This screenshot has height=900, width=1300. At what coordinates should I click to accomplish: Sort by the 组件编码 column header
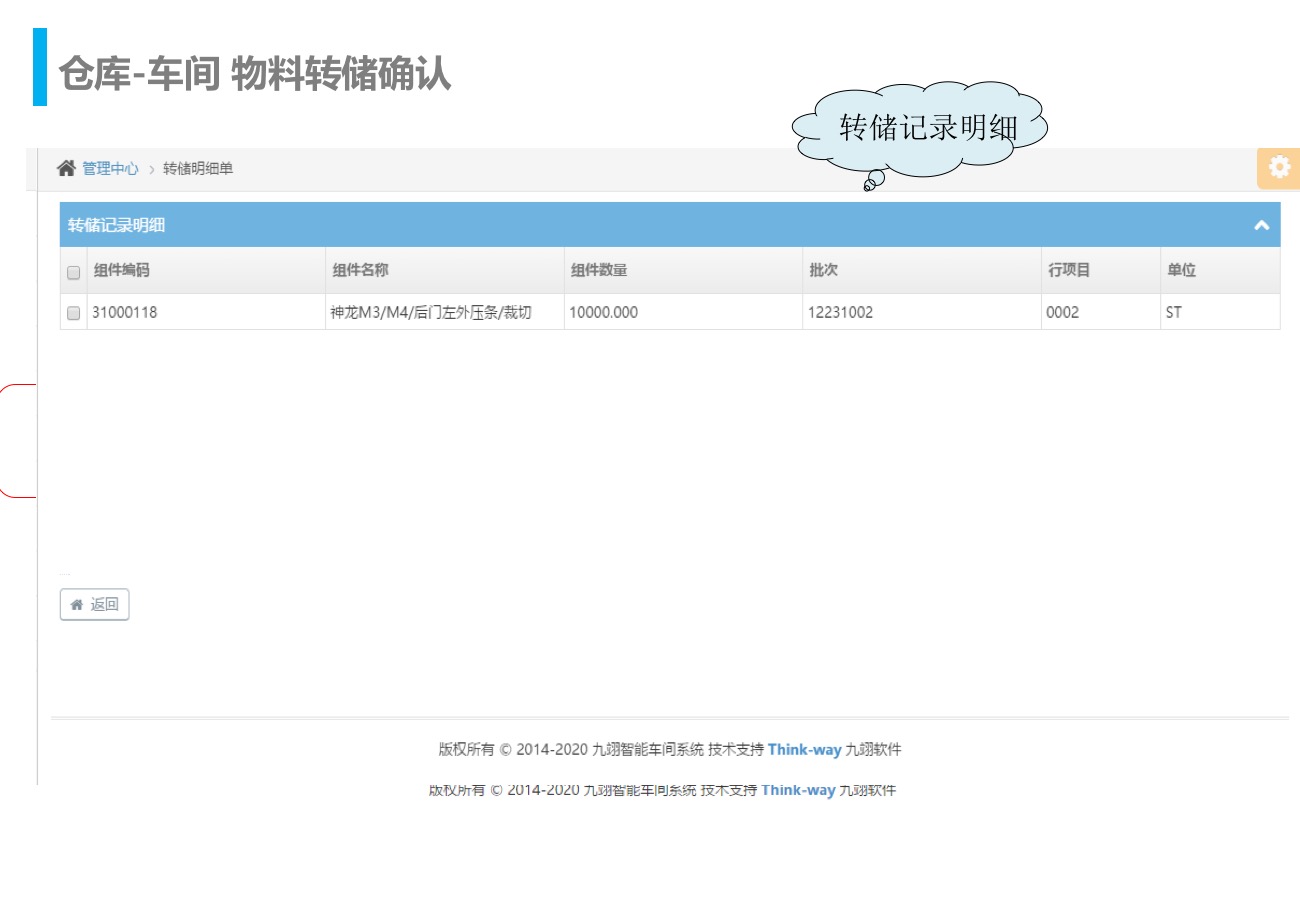tap(121, 271)
